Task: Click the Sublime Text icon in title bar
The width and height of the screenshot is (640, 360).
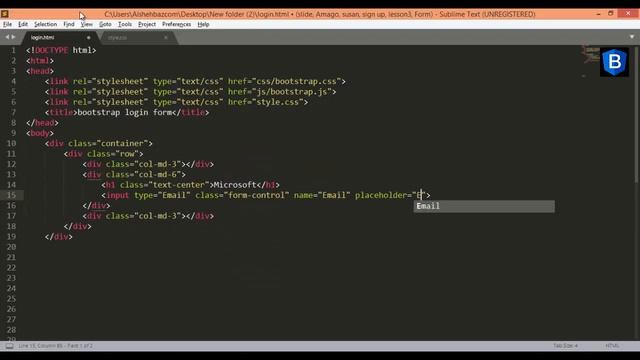Action: (5, 14)
